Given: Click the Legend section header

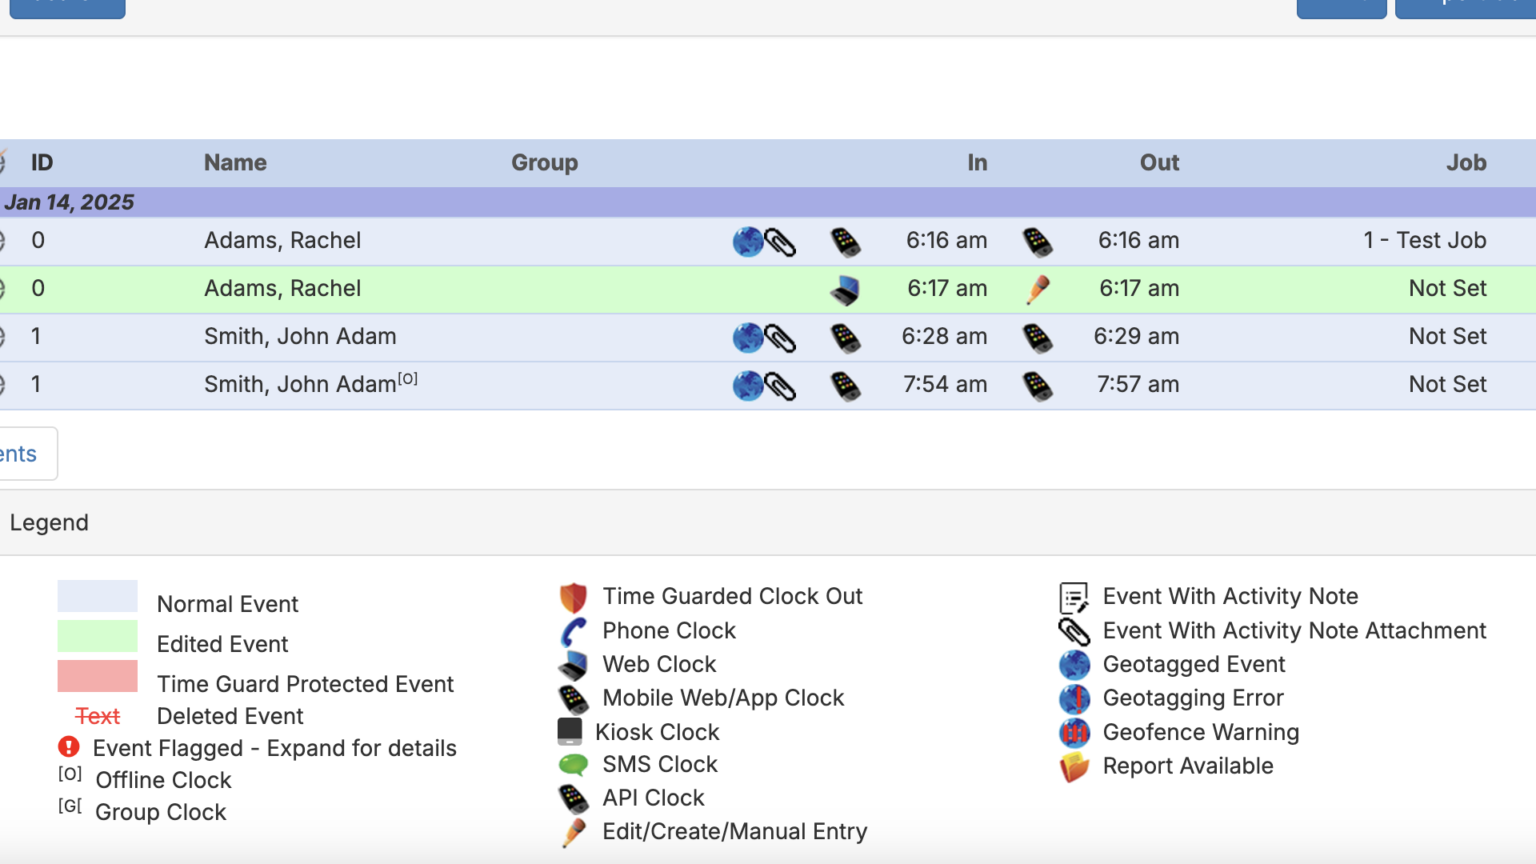Looking at the screenshot, I should pos(49,523).
